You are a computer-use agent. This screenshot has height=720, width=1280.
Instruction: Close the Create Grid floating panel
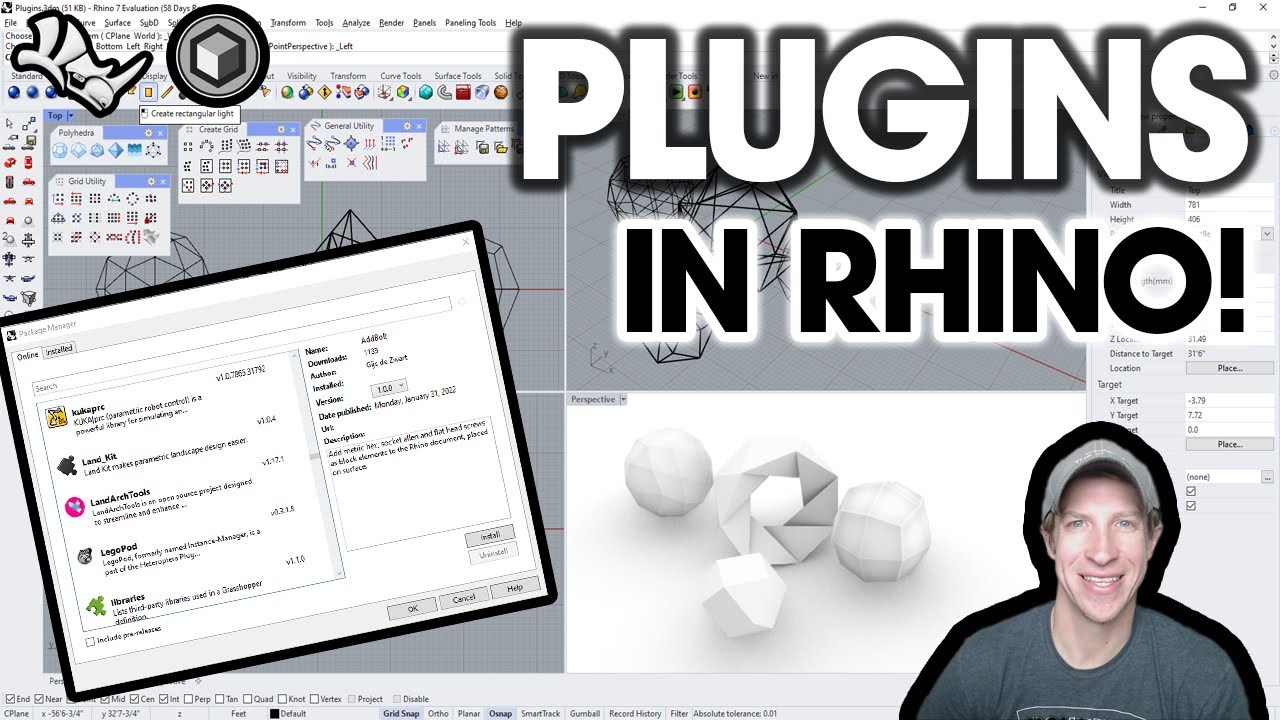pos(294,129)
